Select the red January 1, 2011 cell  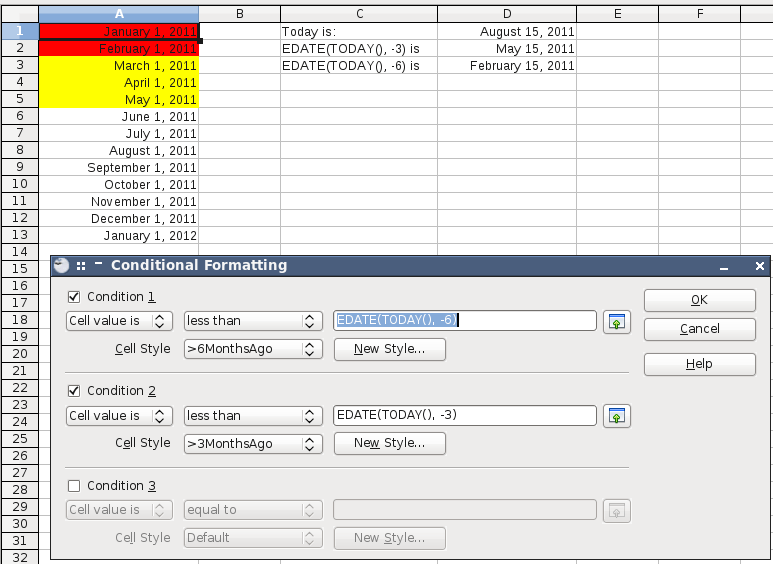pyautogui.click(x=119, y=32)
